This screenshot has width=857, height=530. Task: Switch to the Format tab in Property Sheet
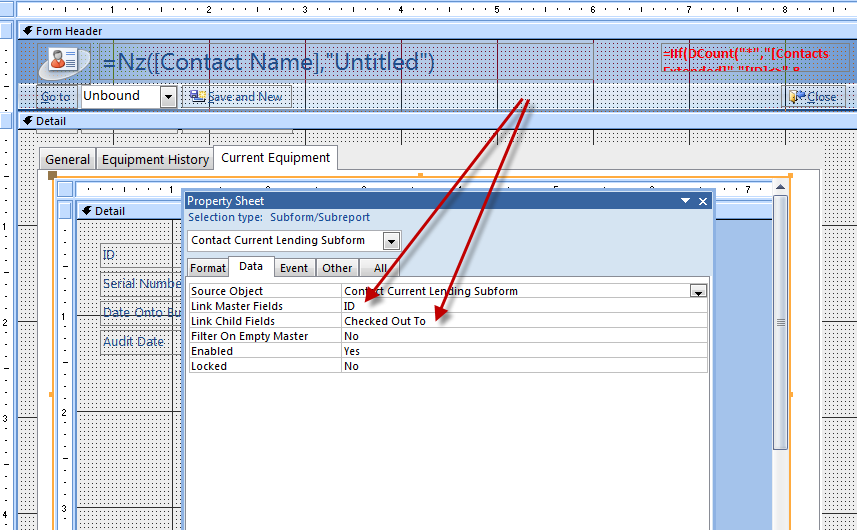[x=207, y=267]
